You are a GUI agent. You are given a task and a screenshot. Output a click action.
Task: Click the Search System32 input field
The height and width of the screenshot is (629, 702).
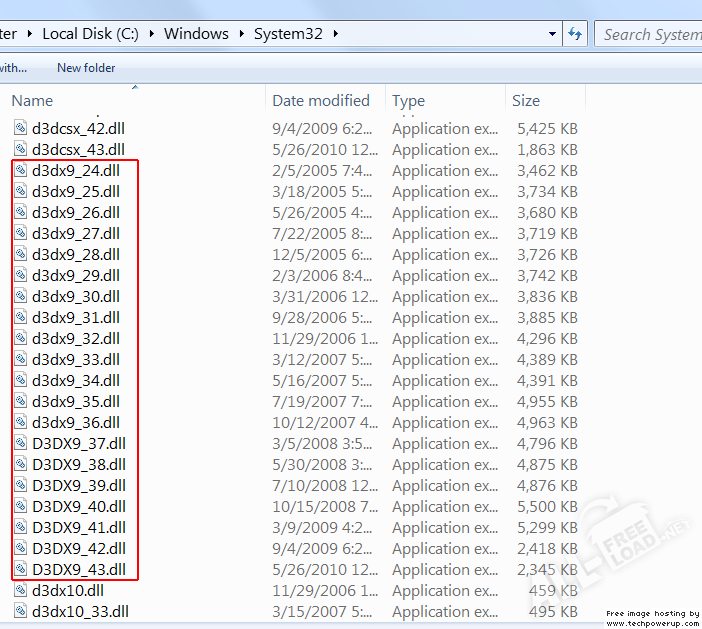point(650,34)
